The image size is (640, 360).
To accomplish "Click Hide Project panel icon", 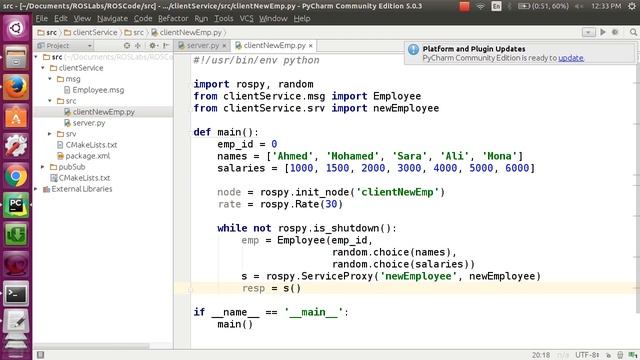I will [166, 45].
